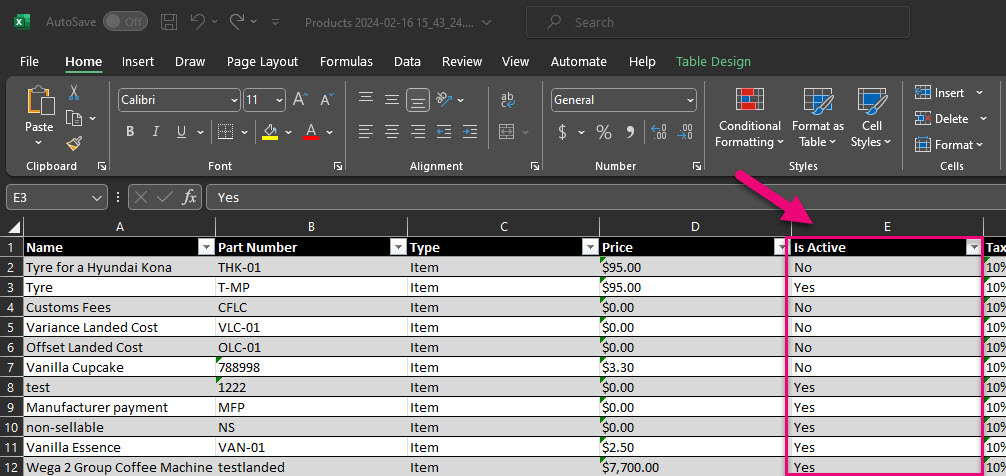Click the Orientation text angle icon

pos(443,99)
